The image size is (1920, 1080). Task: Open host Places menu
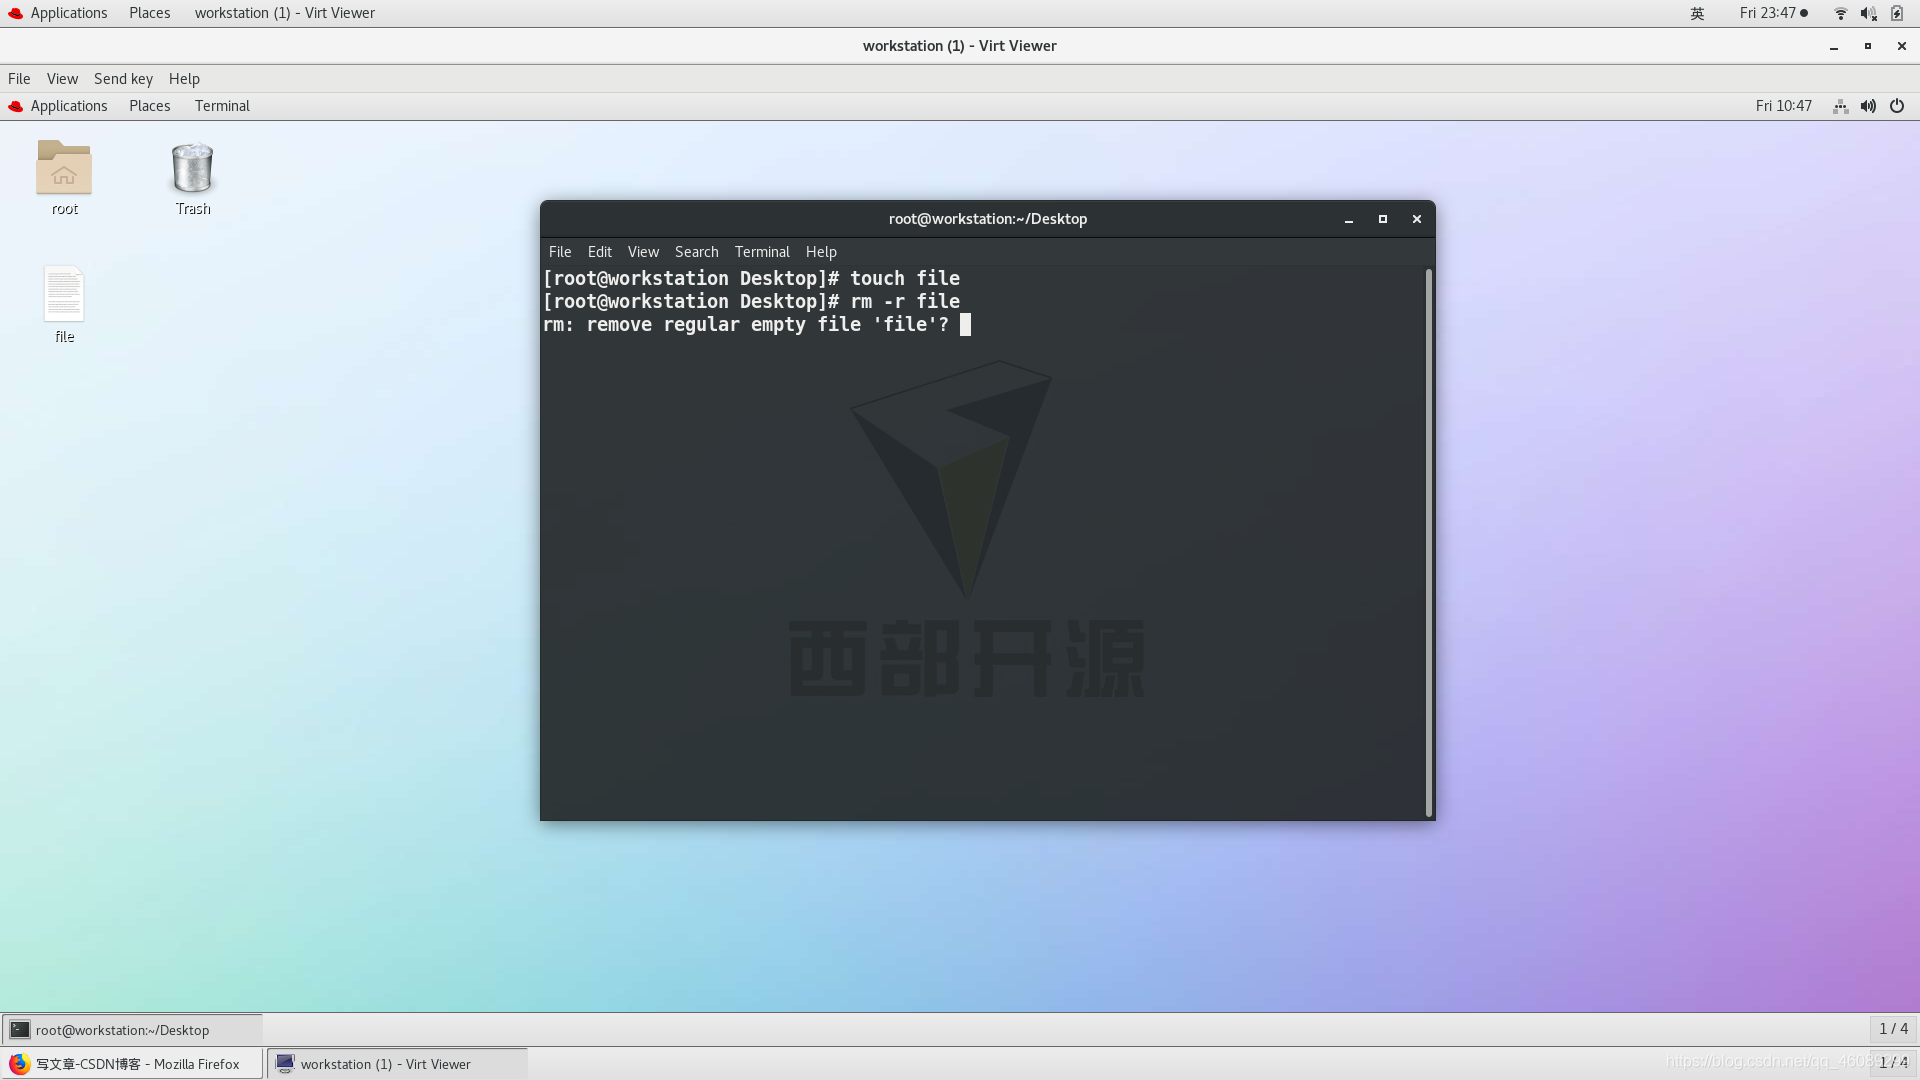150,13
